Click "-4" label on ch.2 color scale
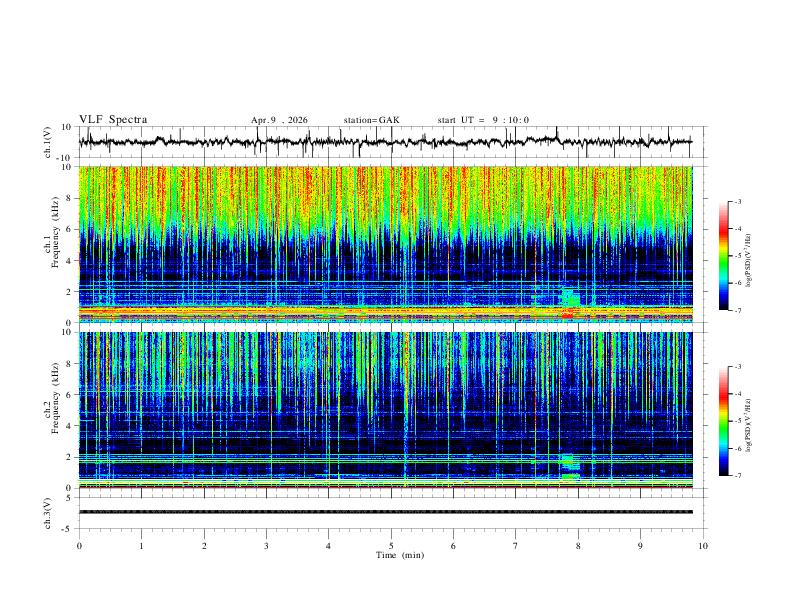Image resolution: width=792 pixels, height=612 pixels. point(738,394)
